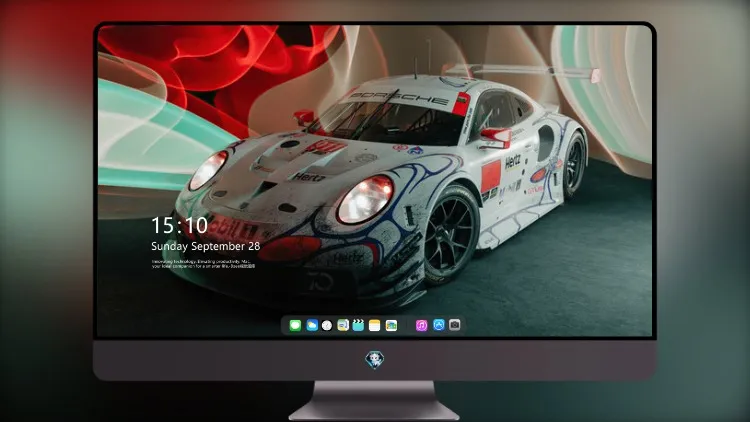
Task: Click the "Sunday September 28" date text
Action: coord(206,246)
